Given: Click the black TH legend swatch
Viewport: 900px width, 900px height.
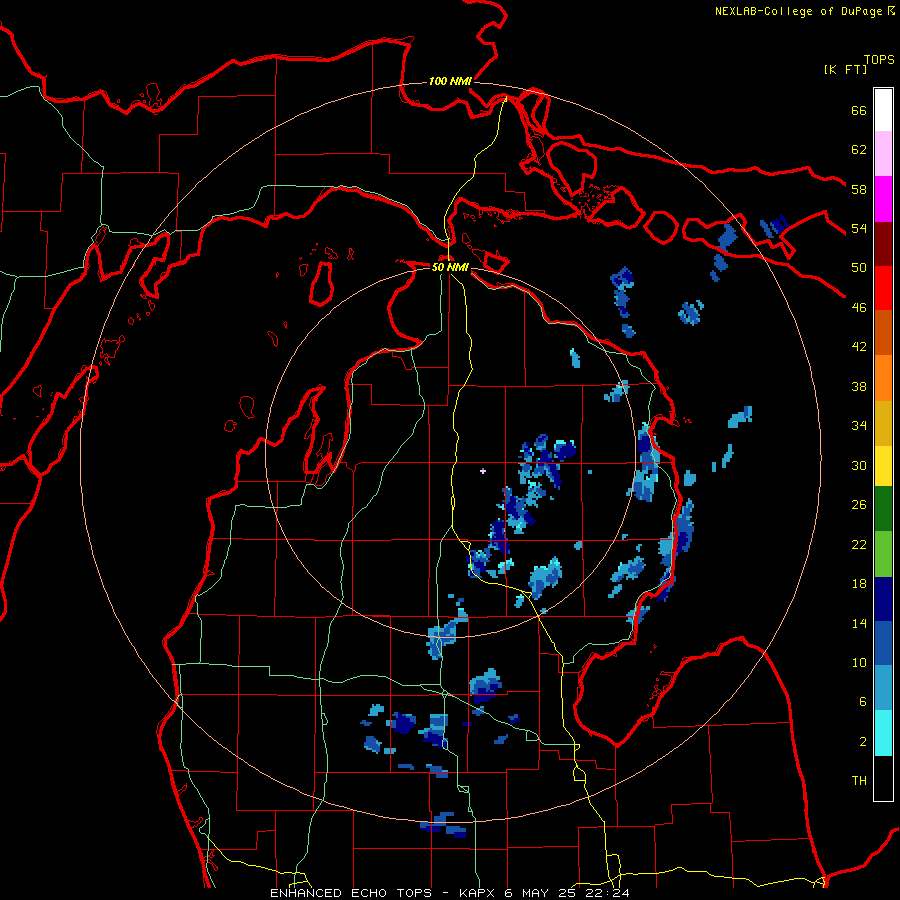Looking at the screenshot, I should [883, 778].
